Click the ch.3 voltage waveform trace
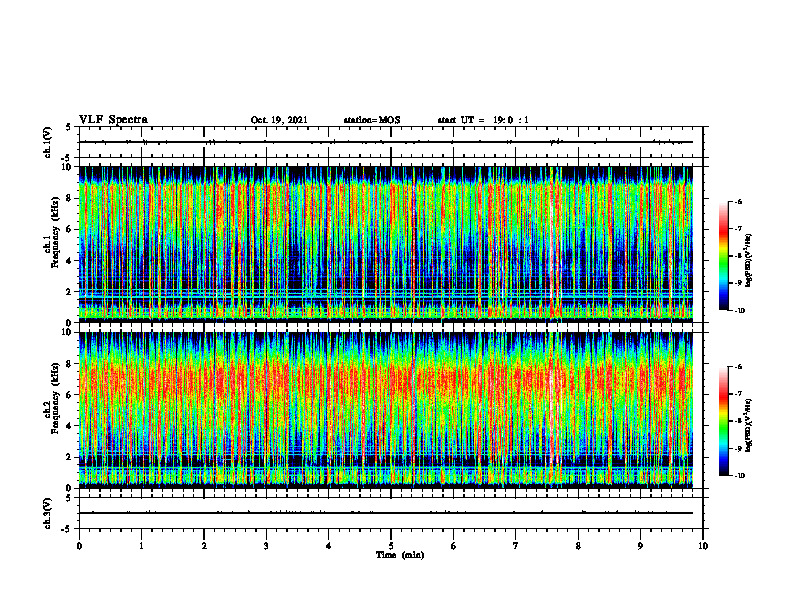 pyautogui.click(x=385, y=513)
